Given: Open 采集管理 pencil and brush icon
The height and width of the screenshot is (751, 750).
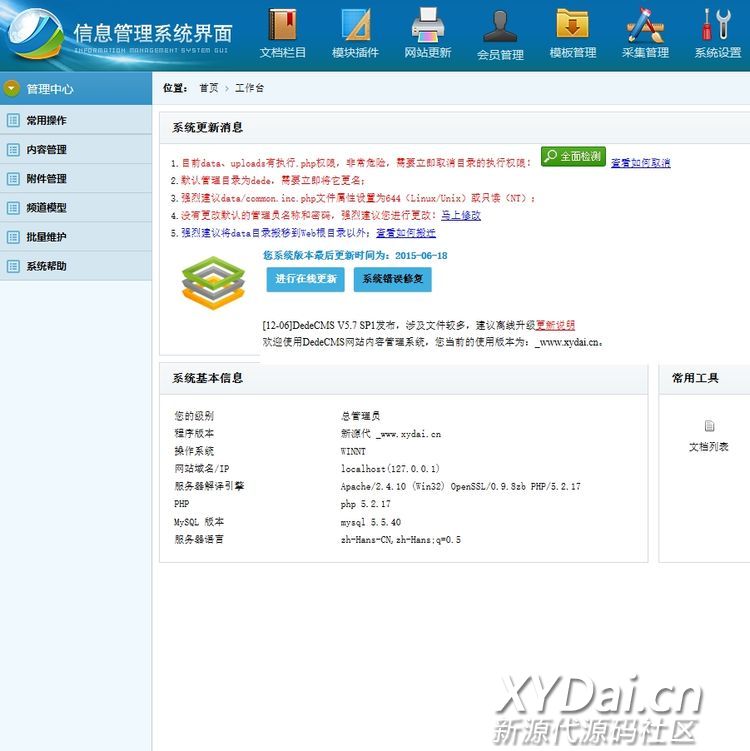Looking at the screenshot, I should [645, 25].
